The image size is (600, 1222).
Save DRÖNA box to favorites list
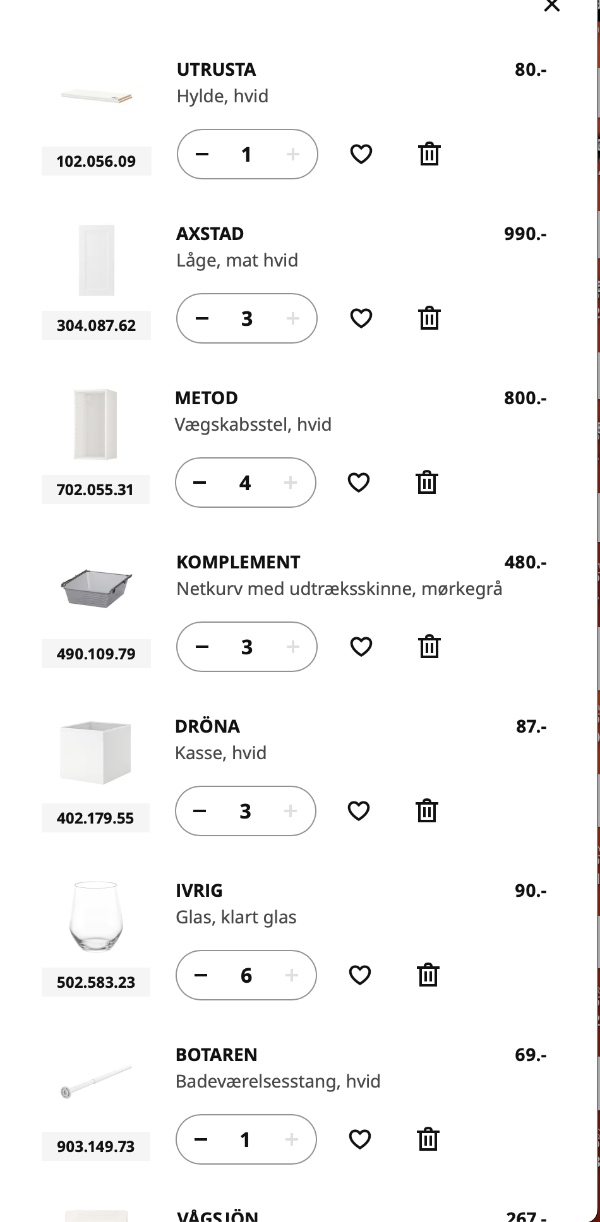tap(358, 810)
